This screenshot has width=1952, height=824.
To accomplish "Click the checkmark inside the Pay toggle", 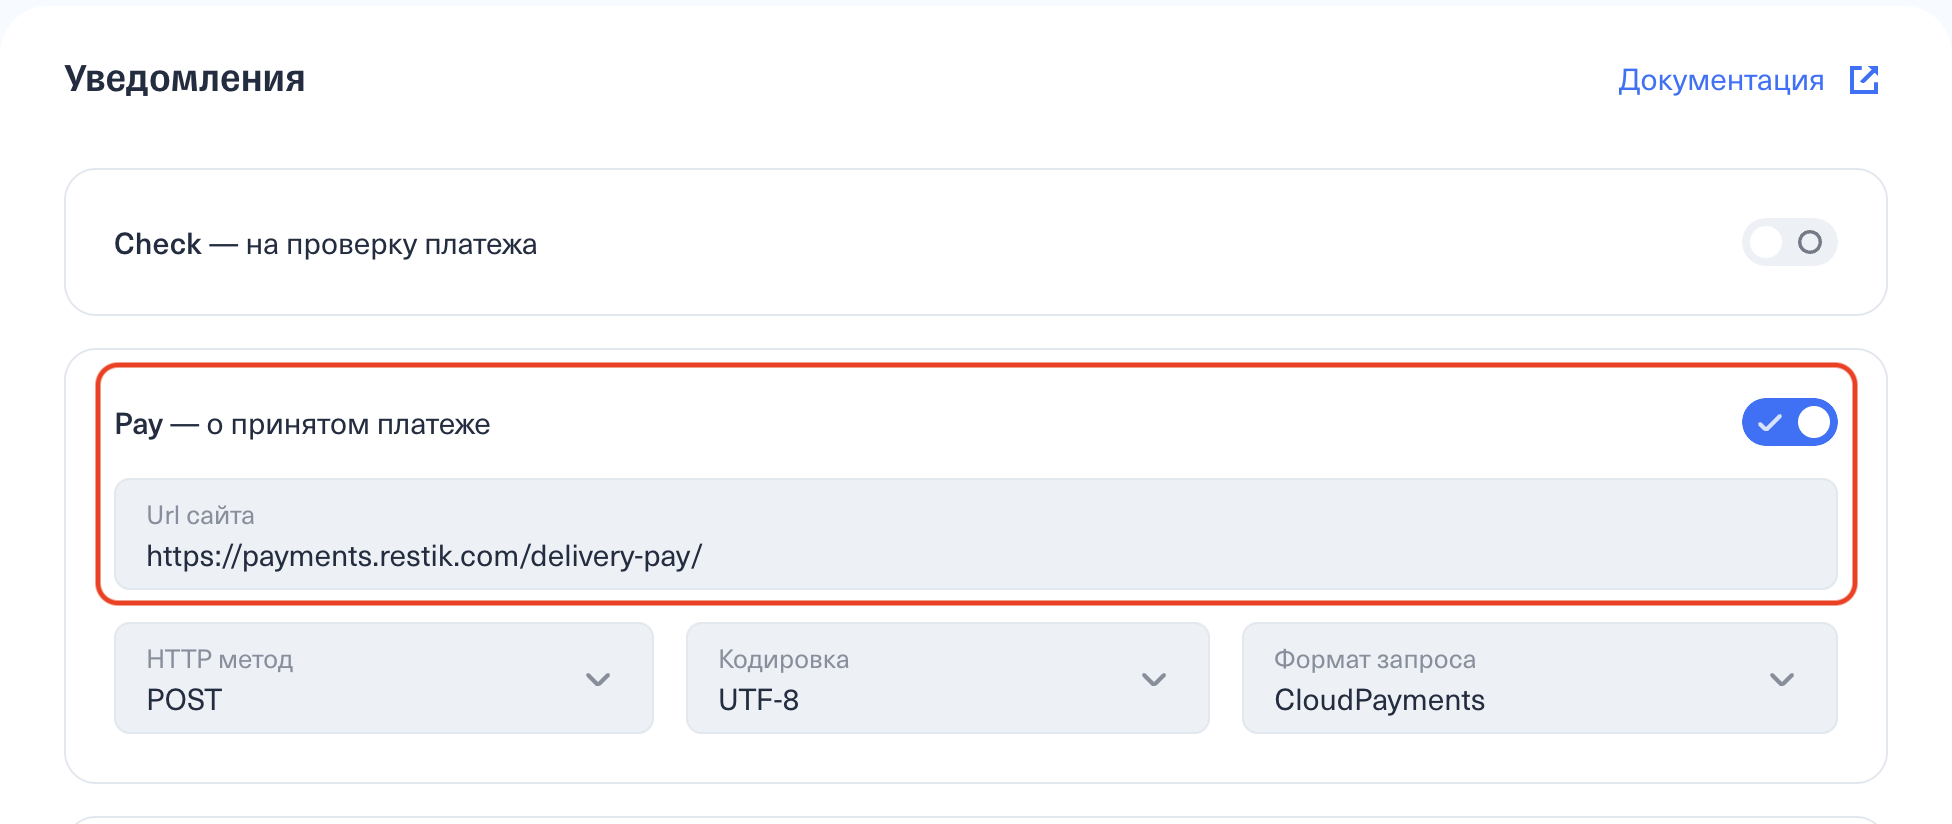I will click(1769, 423).
